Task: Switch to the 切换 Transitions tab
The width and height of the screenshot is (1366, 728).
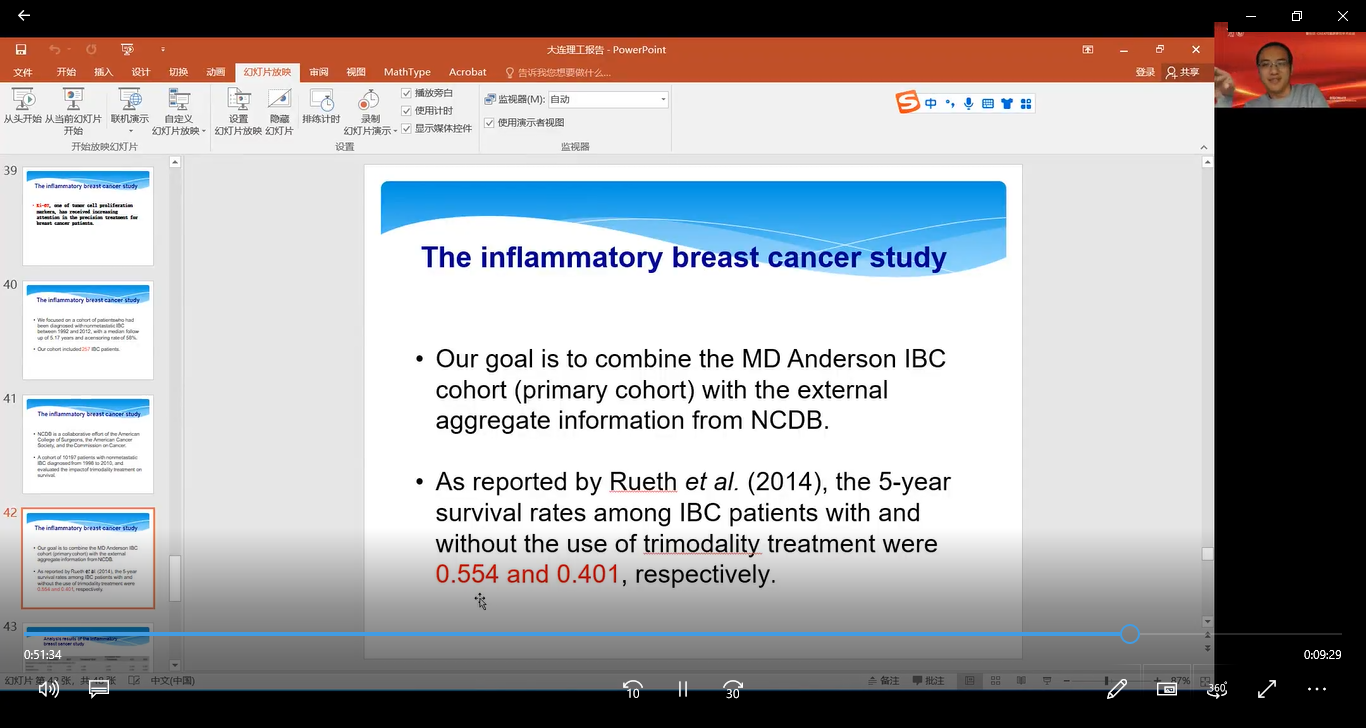Action: [178, 72]
